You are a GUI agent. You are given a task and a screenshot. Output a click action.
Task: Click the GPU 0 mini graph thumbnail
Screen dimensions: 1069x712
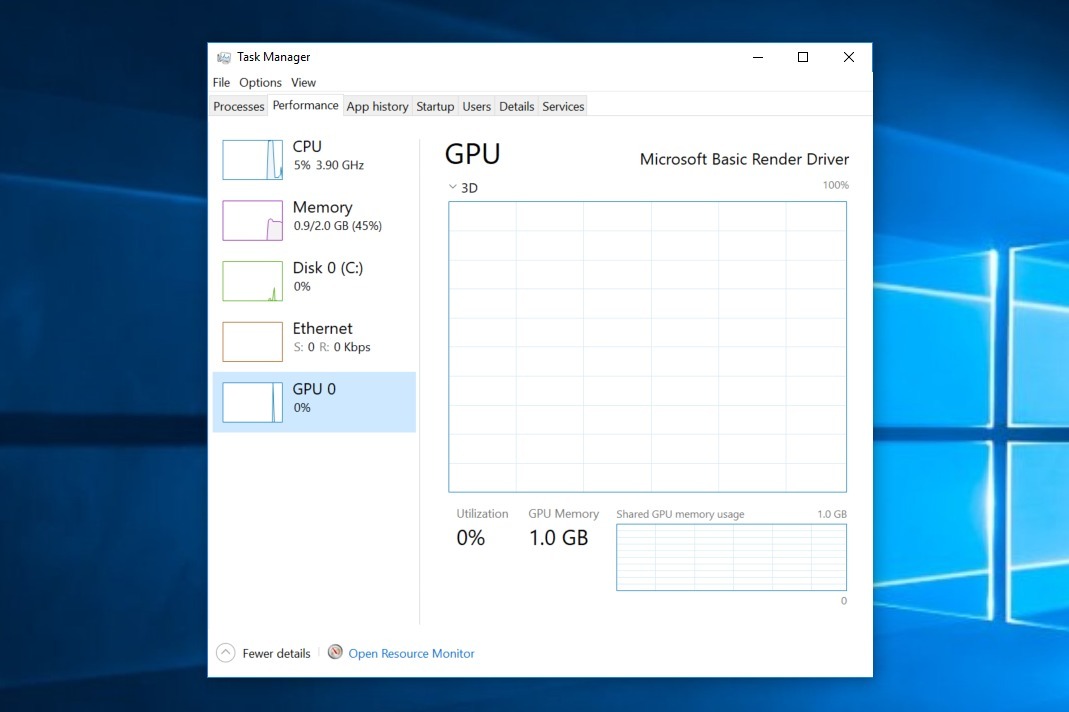(x=252, y=402)
